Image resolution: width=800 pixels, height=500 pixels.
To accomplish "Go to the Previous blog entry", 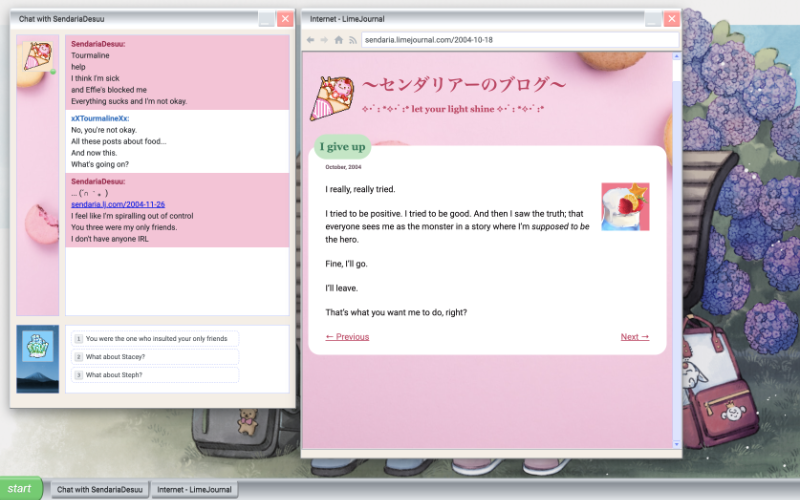I will pos(347,337).
